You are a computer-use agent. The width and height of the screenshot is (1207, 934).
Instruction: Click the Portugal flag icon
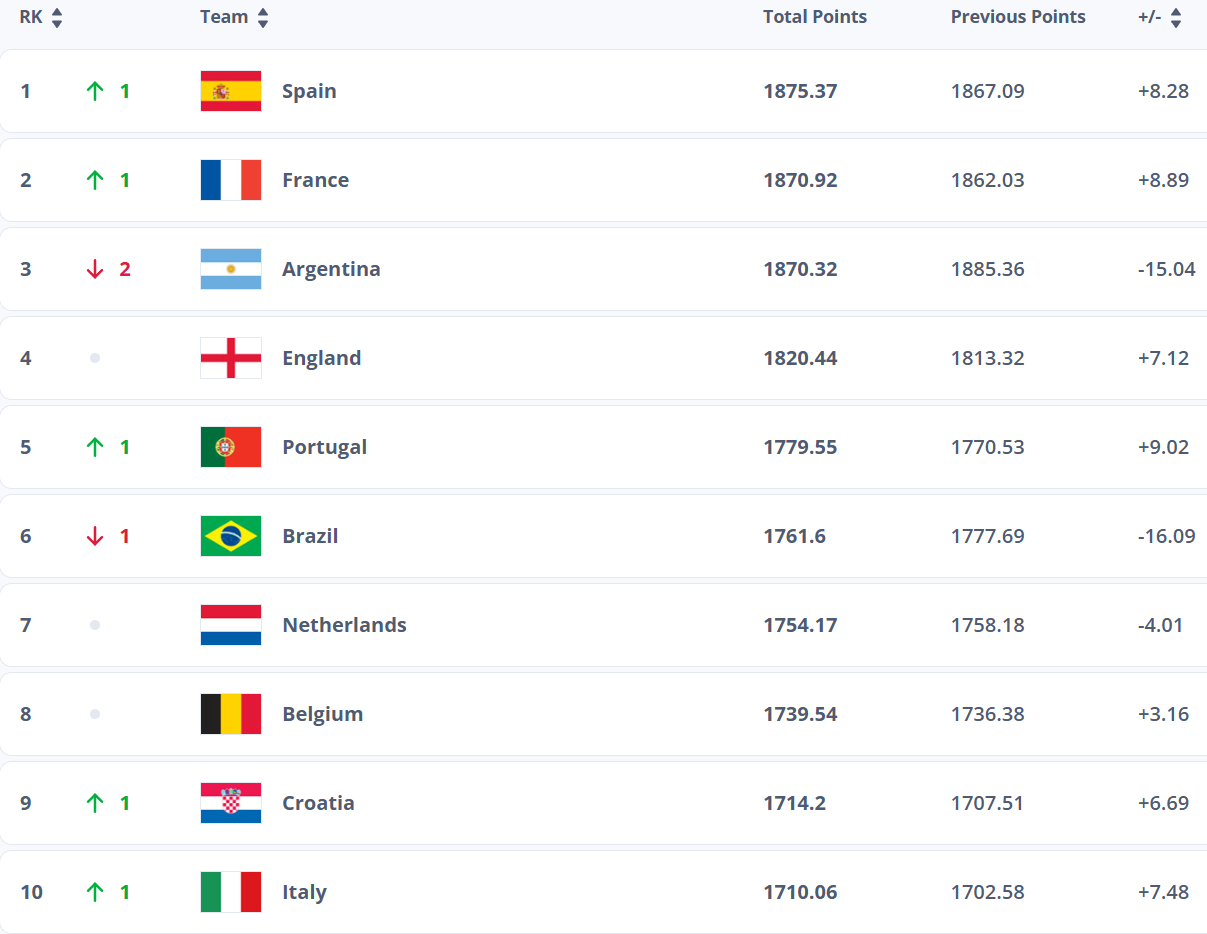[x=231, y=447]
